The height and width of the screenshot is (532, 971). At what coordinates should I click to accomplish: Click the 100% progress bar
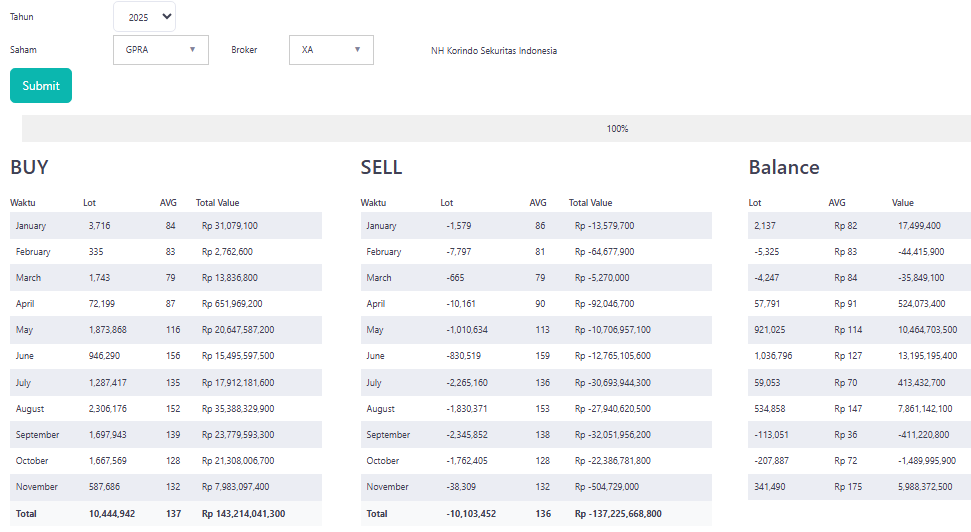496,129
